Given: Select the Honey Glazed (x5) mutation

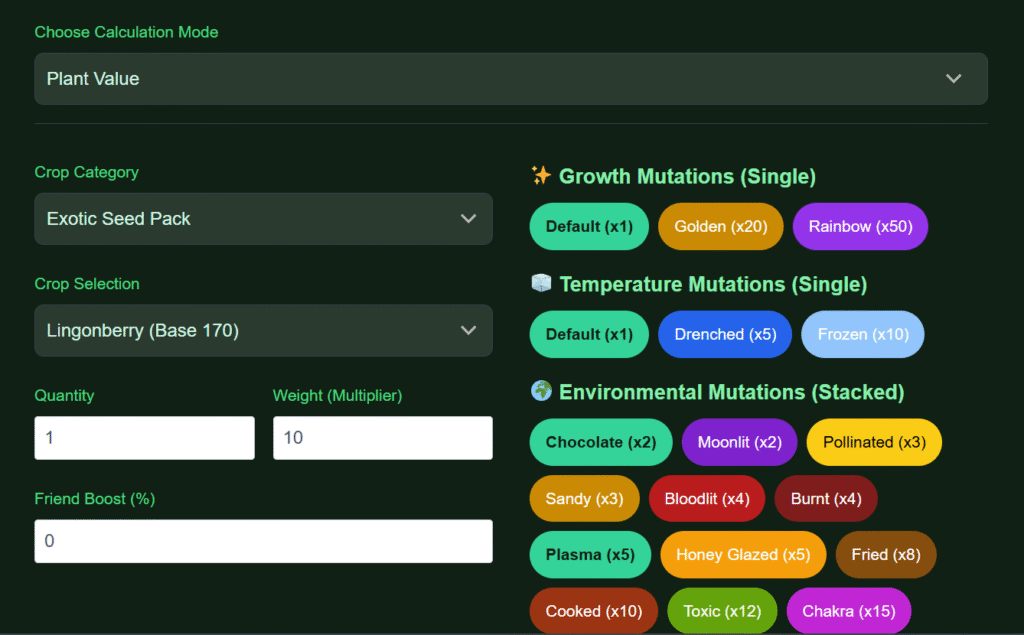Looking at the screenshot, I should click(742, 554).
